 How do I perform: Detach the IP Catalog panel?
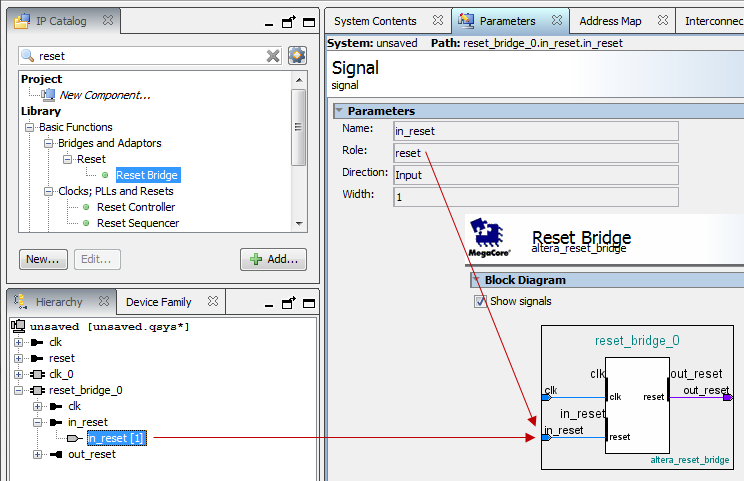pos(288,22)
